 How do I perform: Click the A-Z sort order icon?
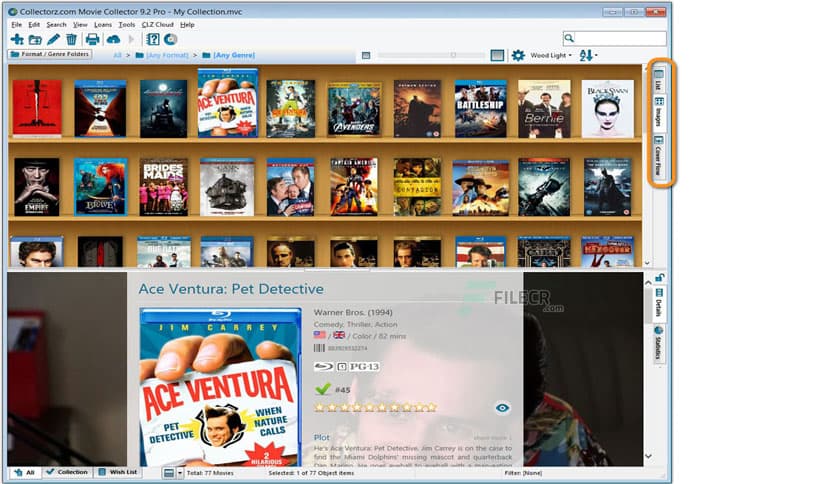[585, 55]
